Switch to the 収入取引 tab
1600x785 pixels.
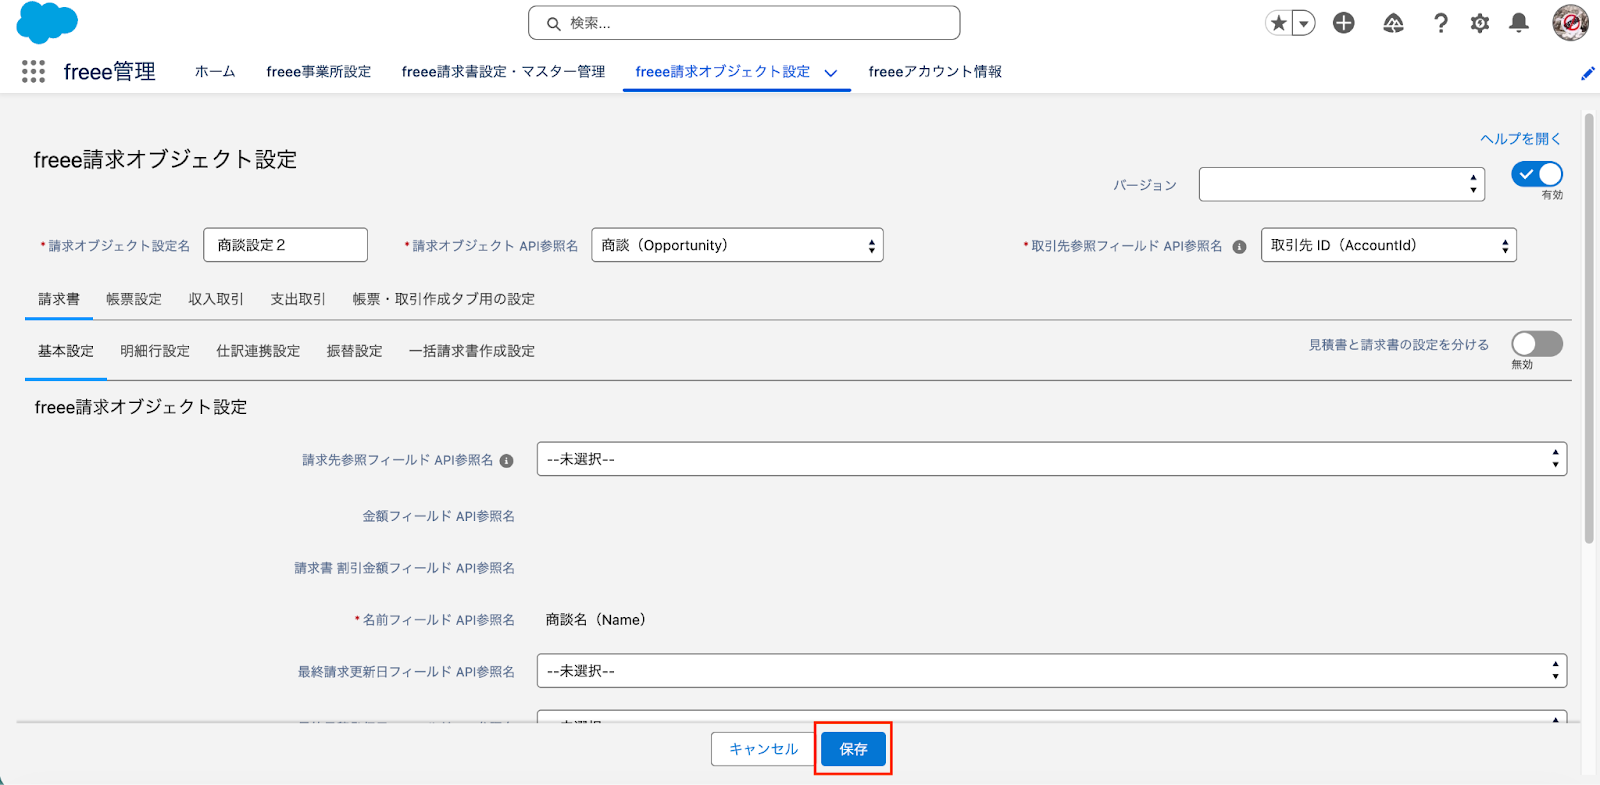[x=216, y=299]
